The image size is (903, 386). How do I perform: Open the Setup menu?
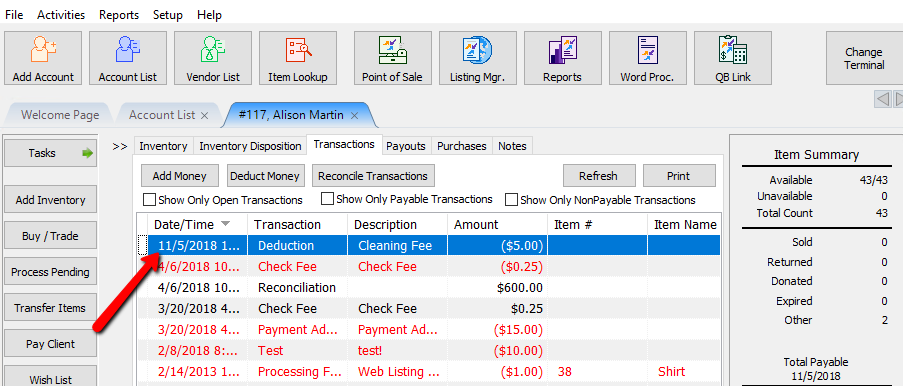point(168,15)
